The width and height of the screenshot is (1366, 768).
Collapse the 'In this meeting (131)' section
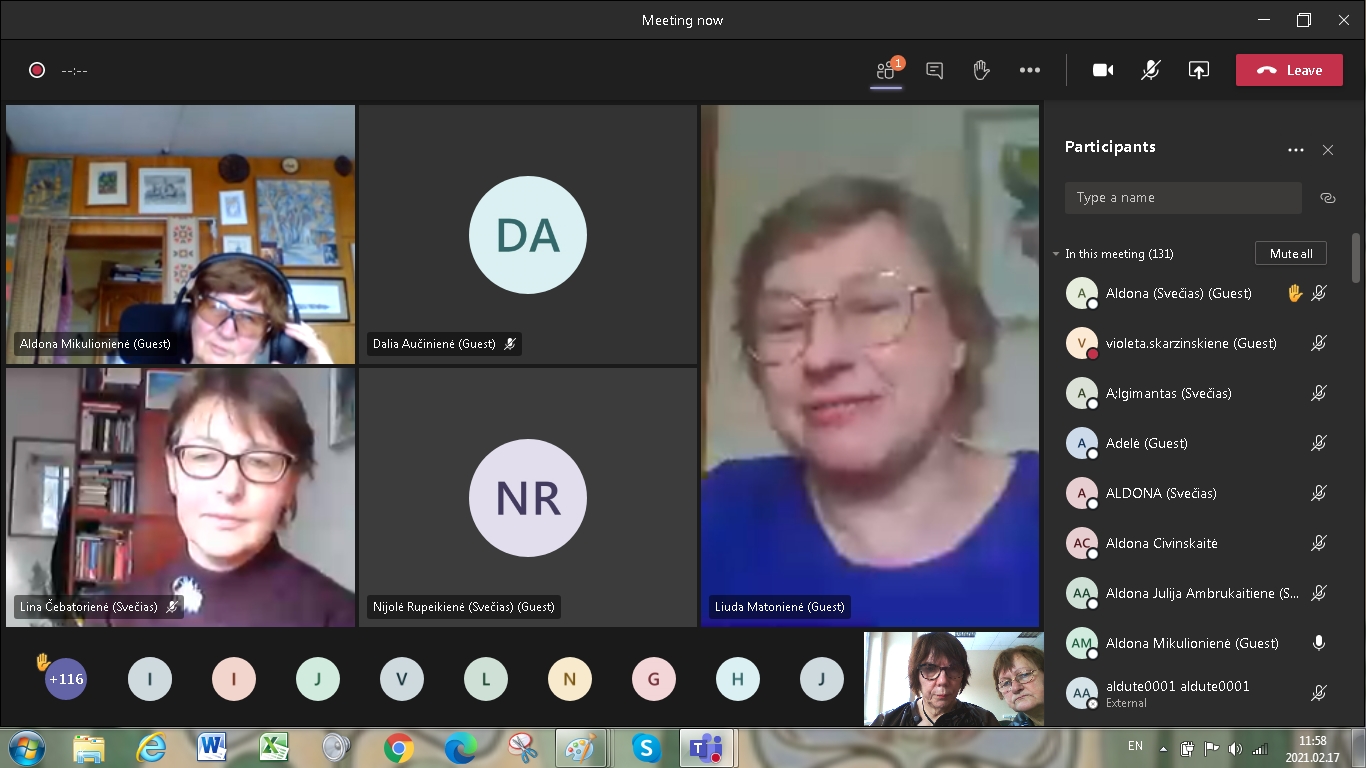click(1056, 254)
